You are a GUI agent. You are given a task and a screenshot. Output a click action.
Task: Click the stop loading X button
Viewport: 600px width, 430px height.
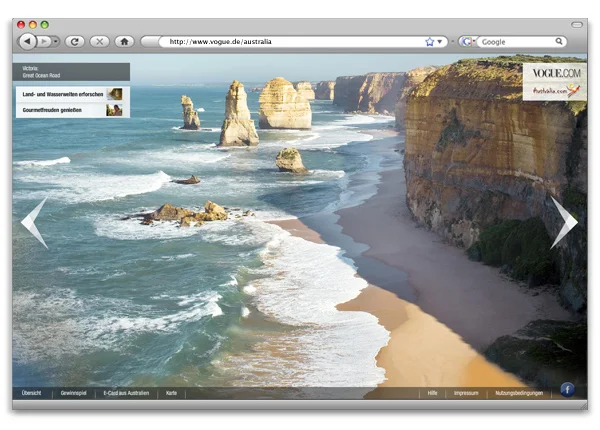pos(99,42)
